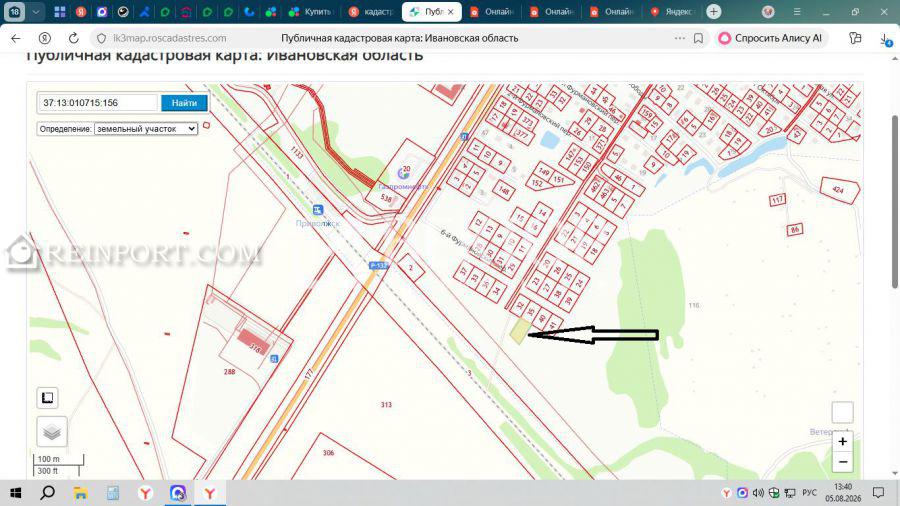Open Windows Start menu

(x=15, y=493)
